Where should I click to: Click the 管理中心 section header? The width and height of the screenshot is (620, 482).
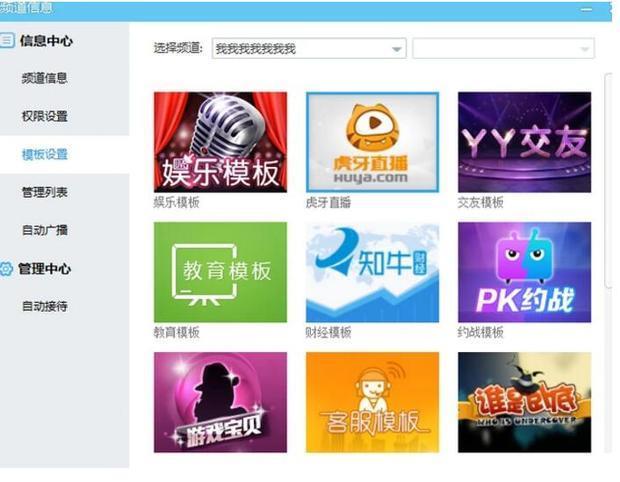[44, 269]
